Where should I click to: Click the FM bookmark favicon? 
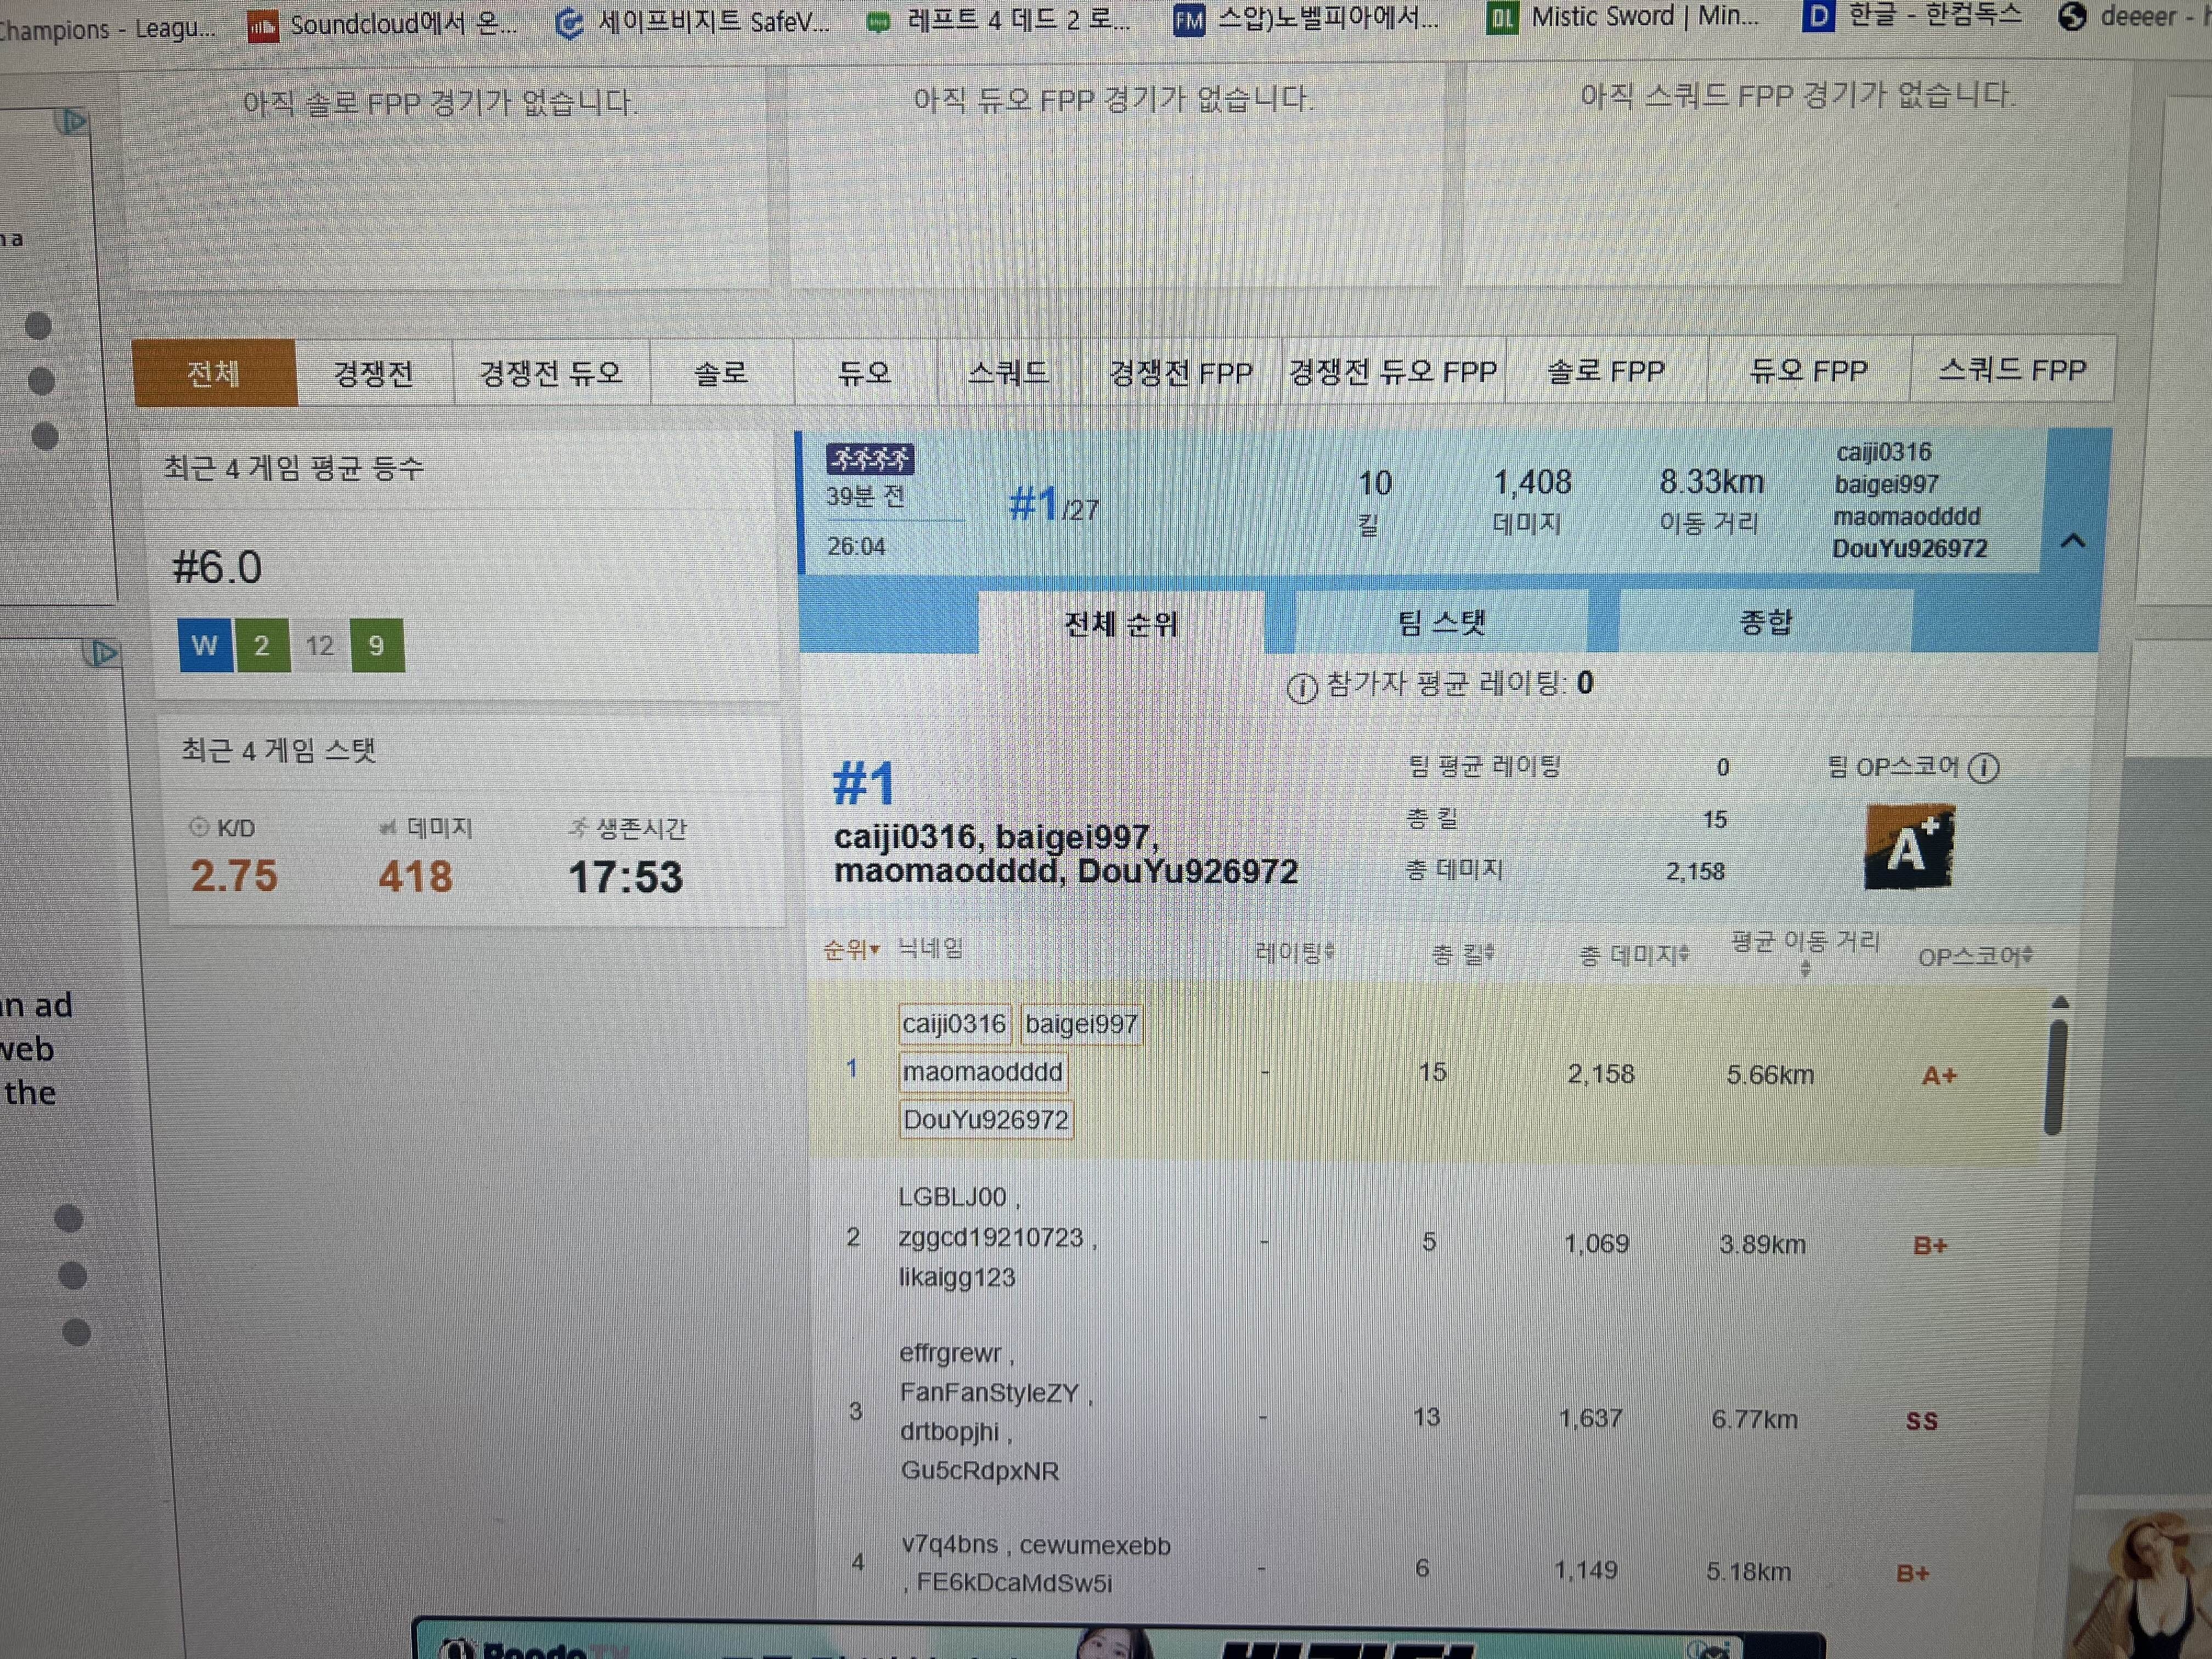point(1188,20)
